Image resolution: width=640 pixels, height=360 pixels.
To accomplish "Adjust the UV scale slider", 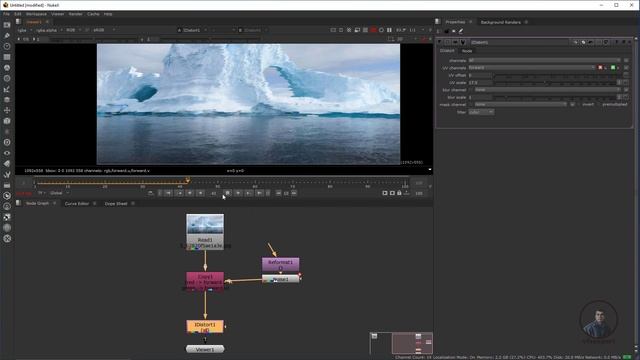I will (555, 82).
